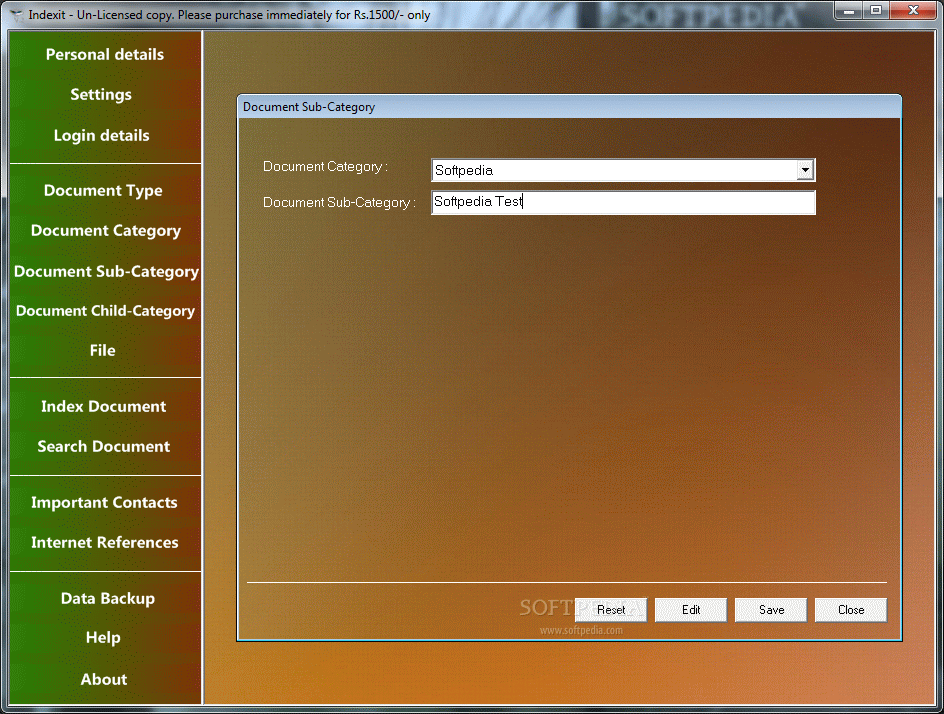Open the Personal details section
The image size is (944, 714).
coord(105,55)
